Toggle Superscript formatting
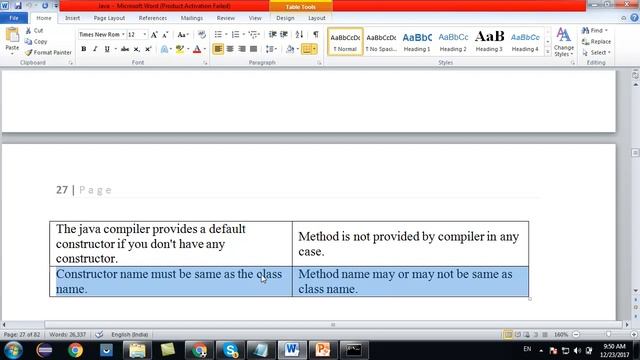The height and width of the screenshot is (360, 640). [148, 49]
